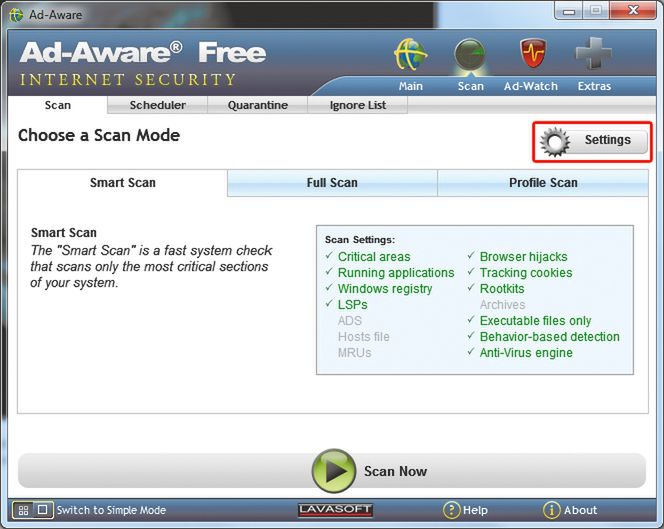Click the Help question mark icon
Screen dimensions: 664x529
pyautogui.click(x=451, y=510)
